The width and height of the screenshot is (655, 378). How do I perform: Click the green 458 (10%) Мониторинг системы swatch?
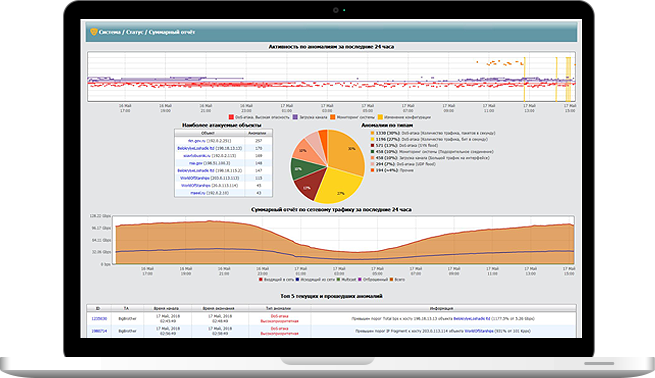pos(373,152)
